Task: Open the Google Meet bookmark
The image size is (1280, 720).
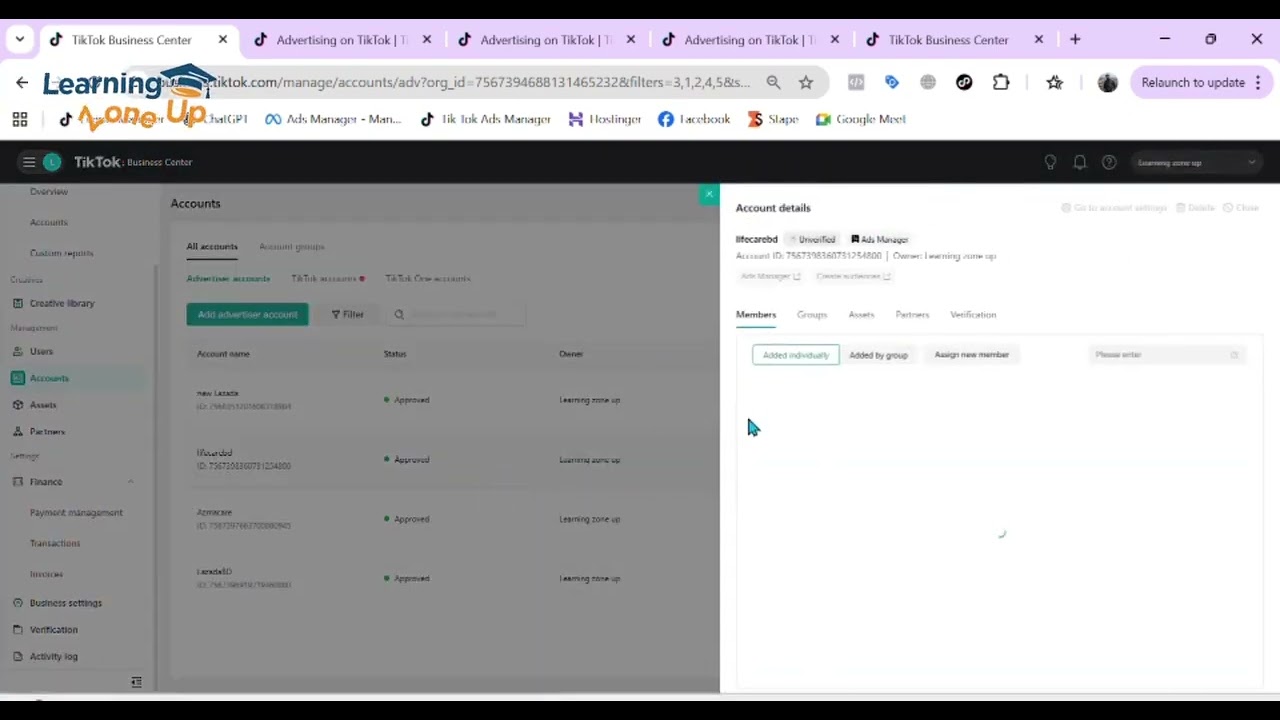Action: (860, 119)
